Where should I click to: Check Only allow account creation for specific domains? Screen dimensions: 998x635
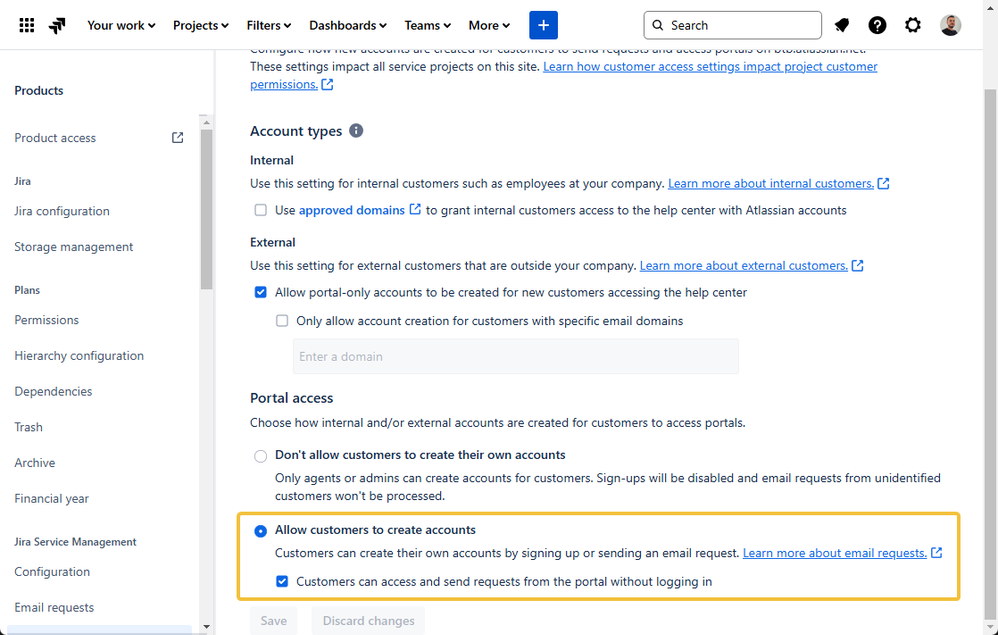[x=282, y=321]
